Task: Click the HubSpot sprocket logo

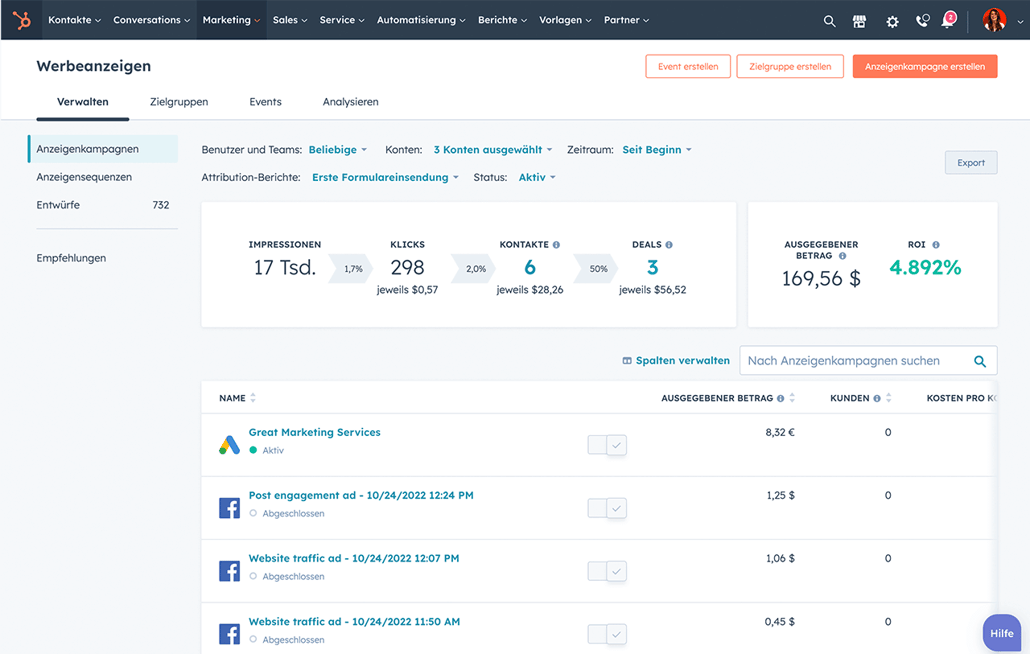Action: click(21, 20)
